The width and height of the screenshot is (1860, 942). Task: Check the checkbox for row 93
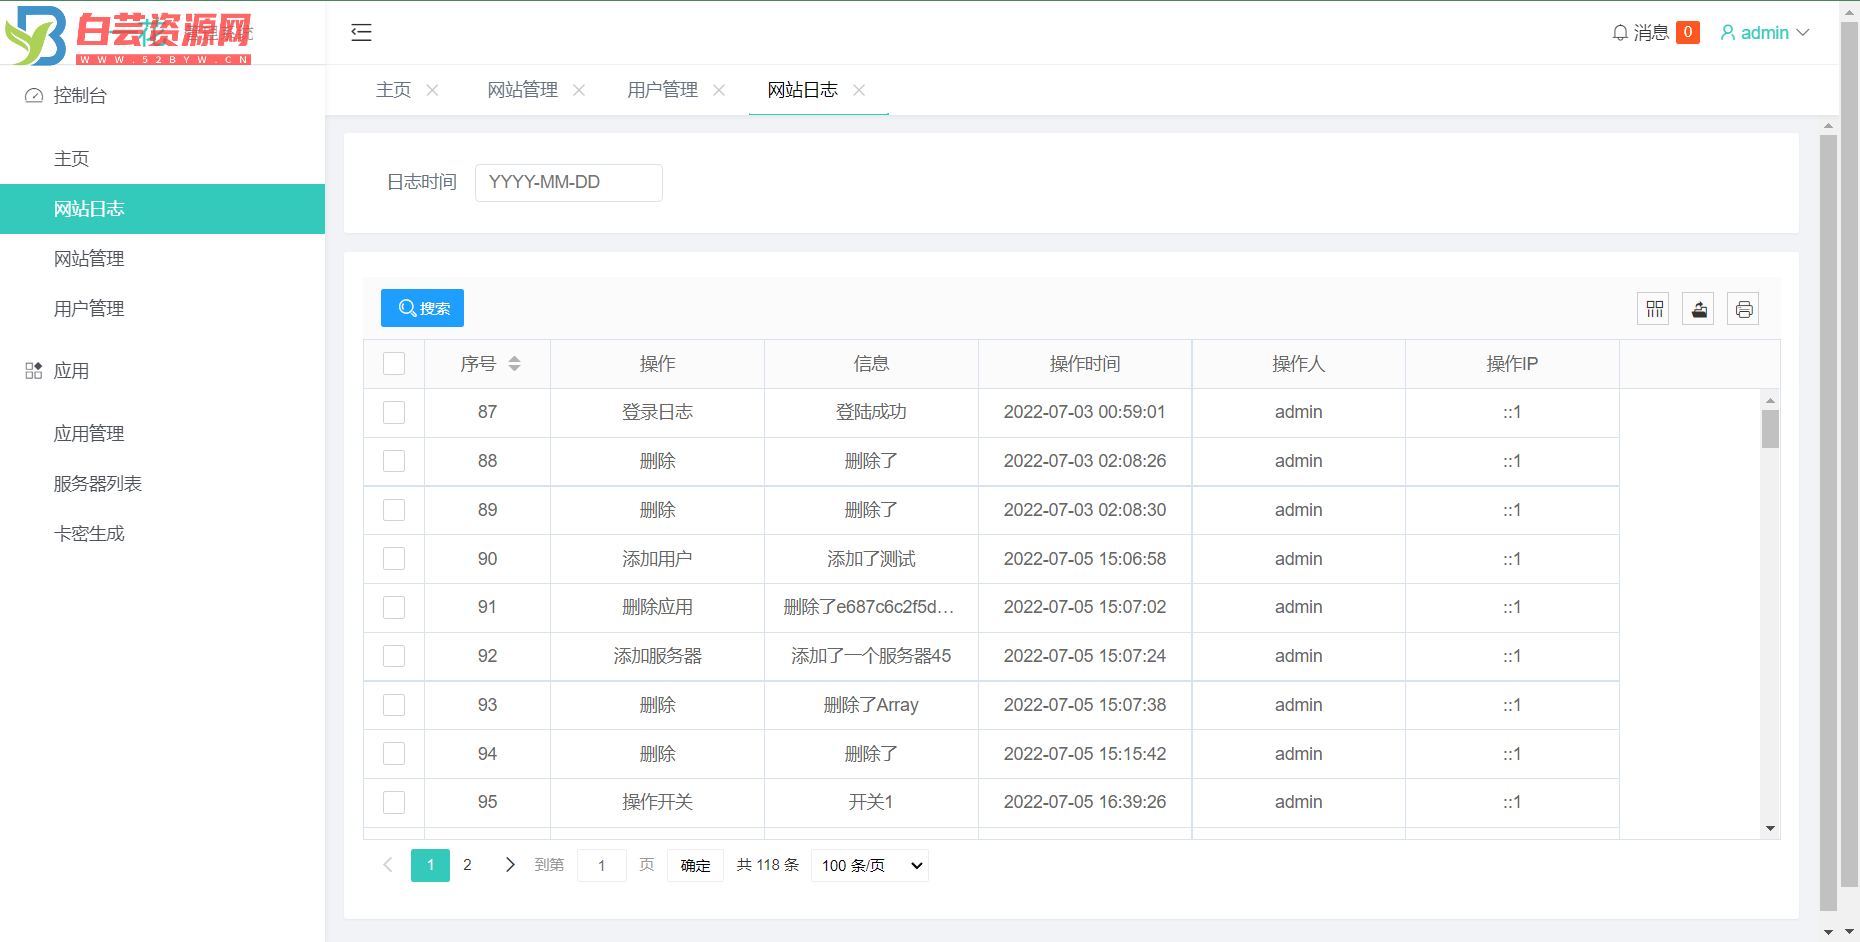click(394, 705)
